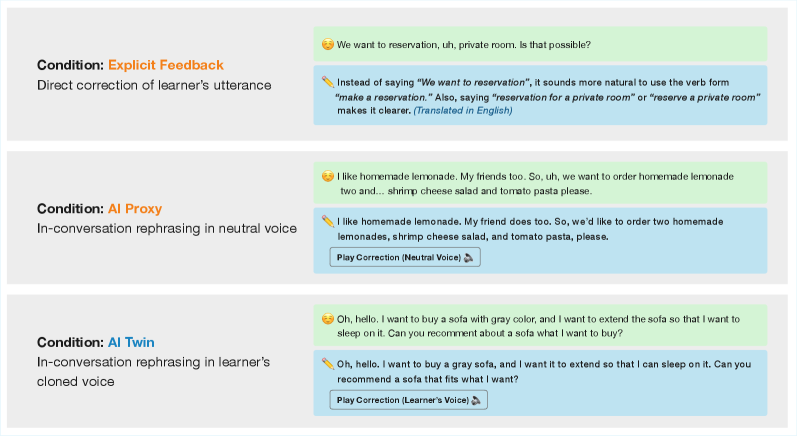Click "Direct correction of learner's utterance" description

click(154, 85)
